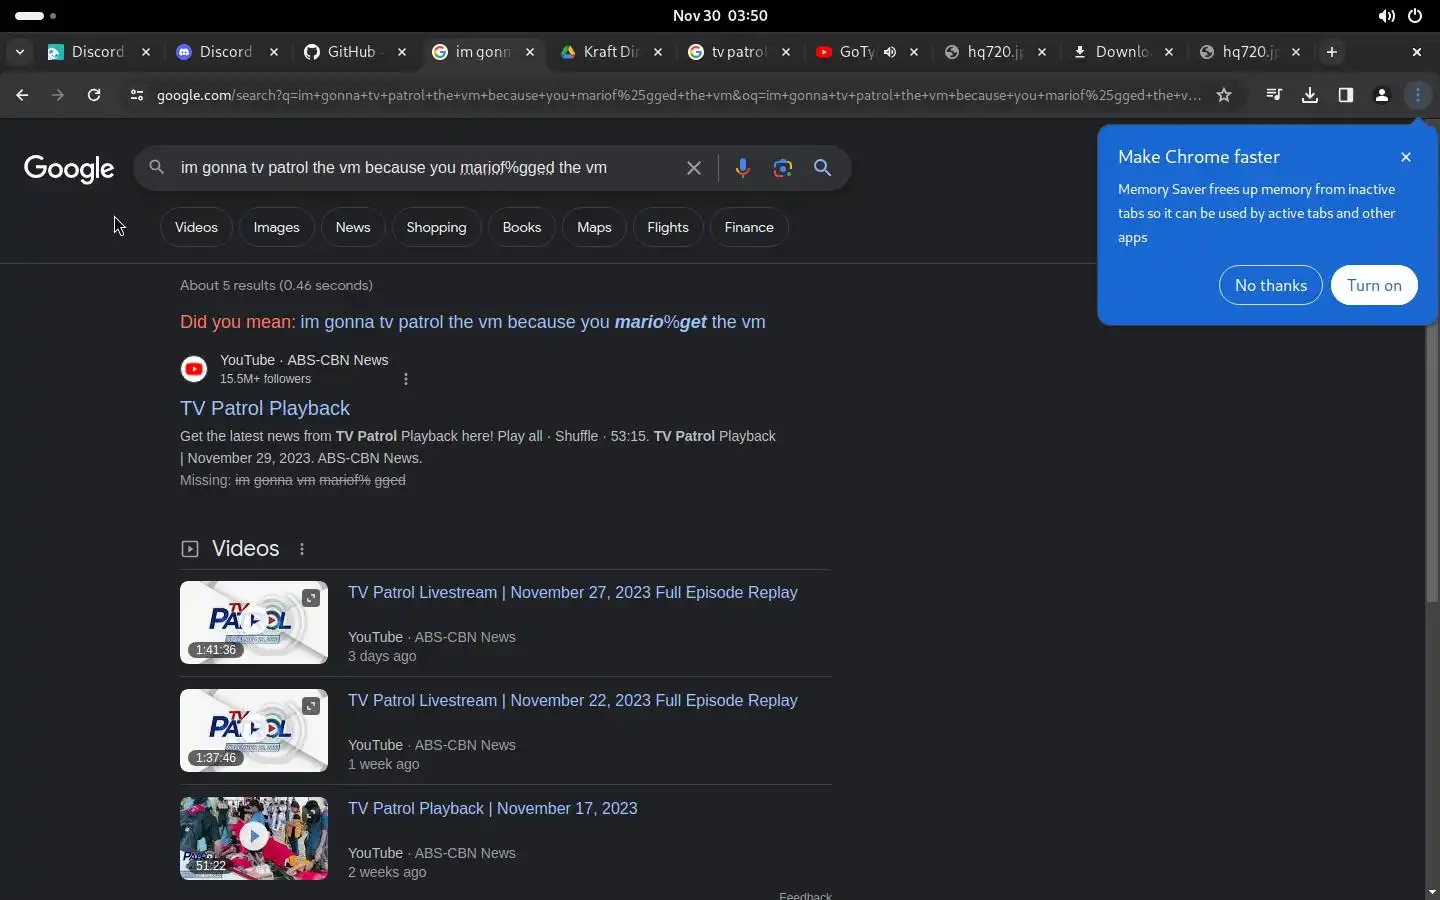The width and height of the screenshot is (1440, 900).
Task: Filter results by Images
Action: [x=276, y=227]
